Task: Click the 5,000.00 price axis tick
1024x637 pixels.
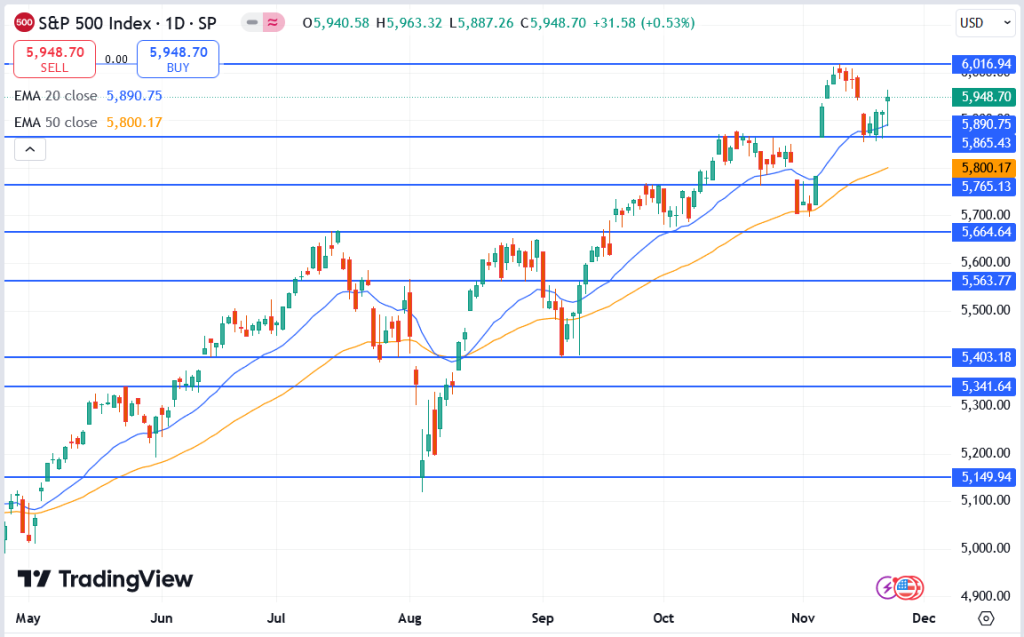Action: tap(985, 548)
